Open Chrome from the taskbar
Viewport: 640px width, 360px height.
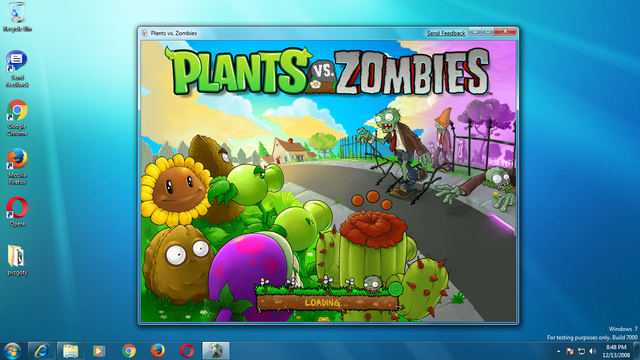click(x=129, y=351)
